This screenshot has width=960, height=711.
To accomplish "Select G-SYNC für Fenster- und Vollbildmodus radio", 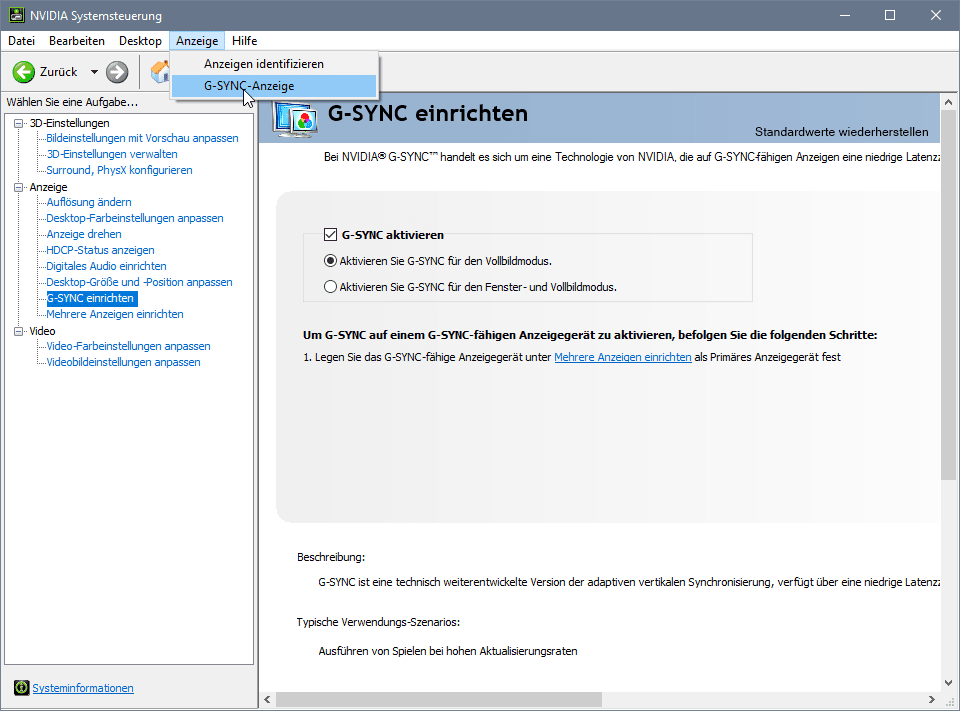I will tap(331, 287).
